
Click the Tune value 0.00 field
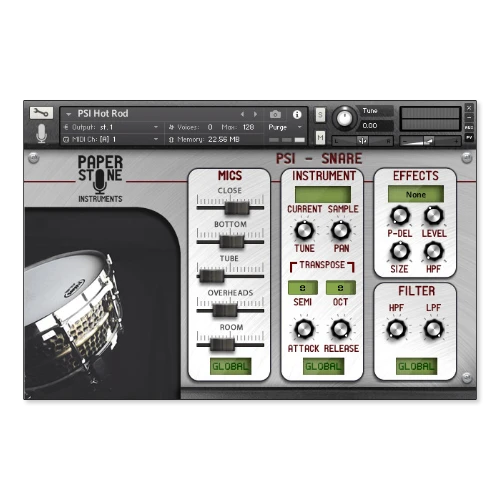tap(376, 126)
